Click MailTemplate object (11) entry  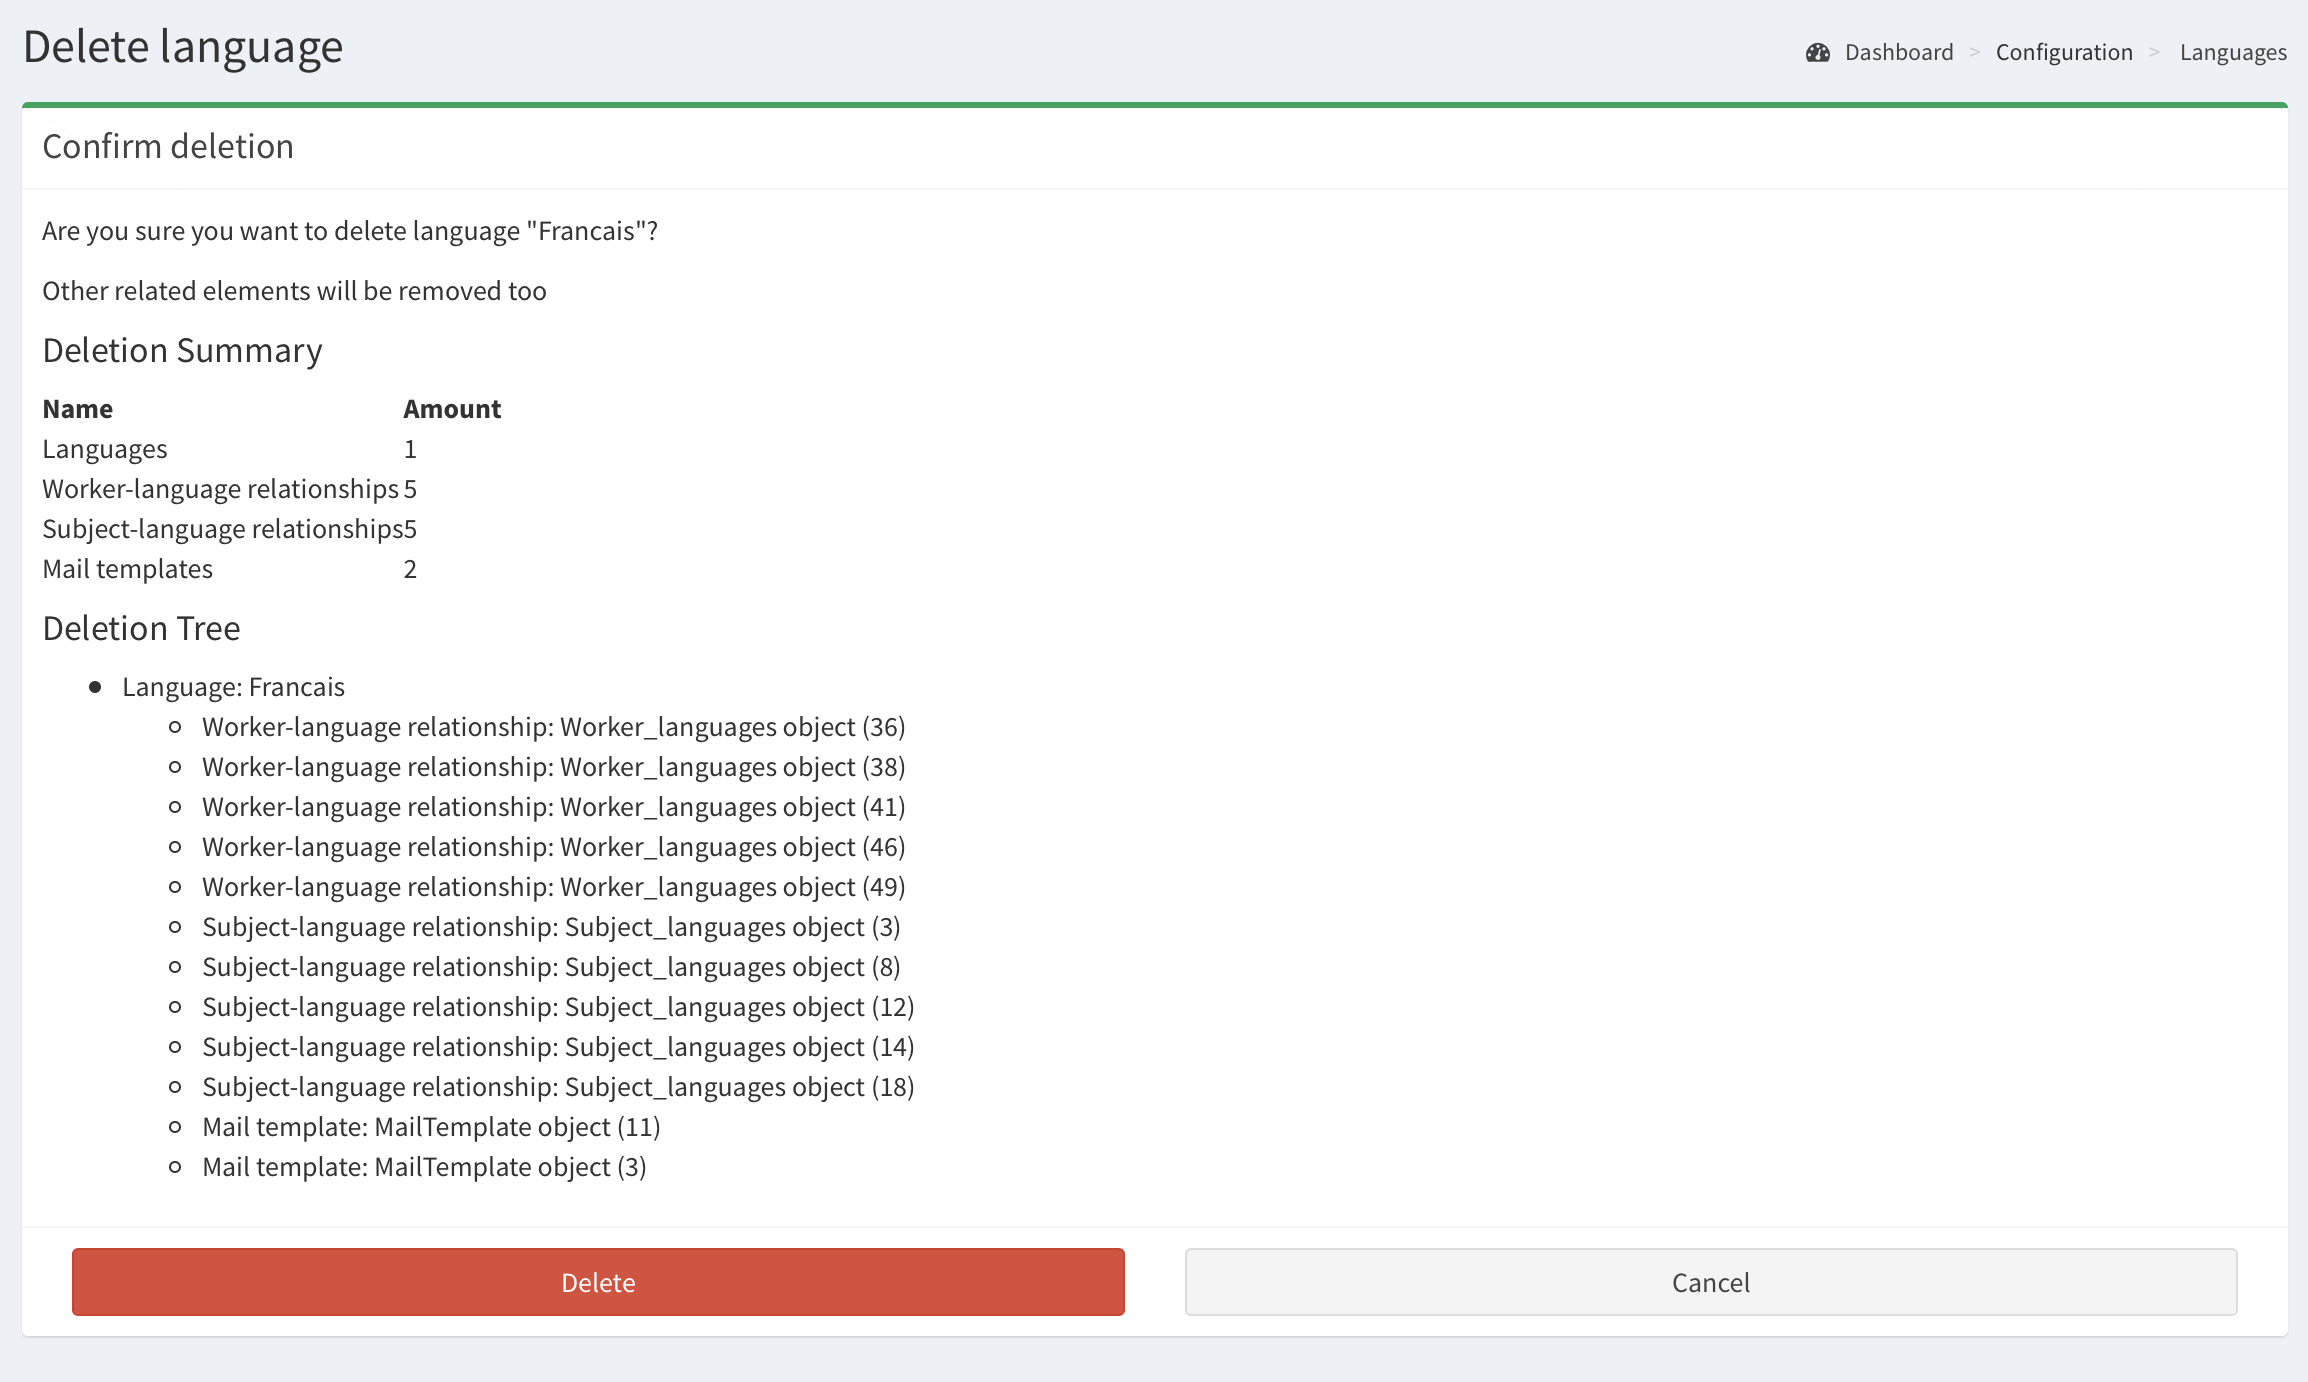click(x=431, y=1127)
